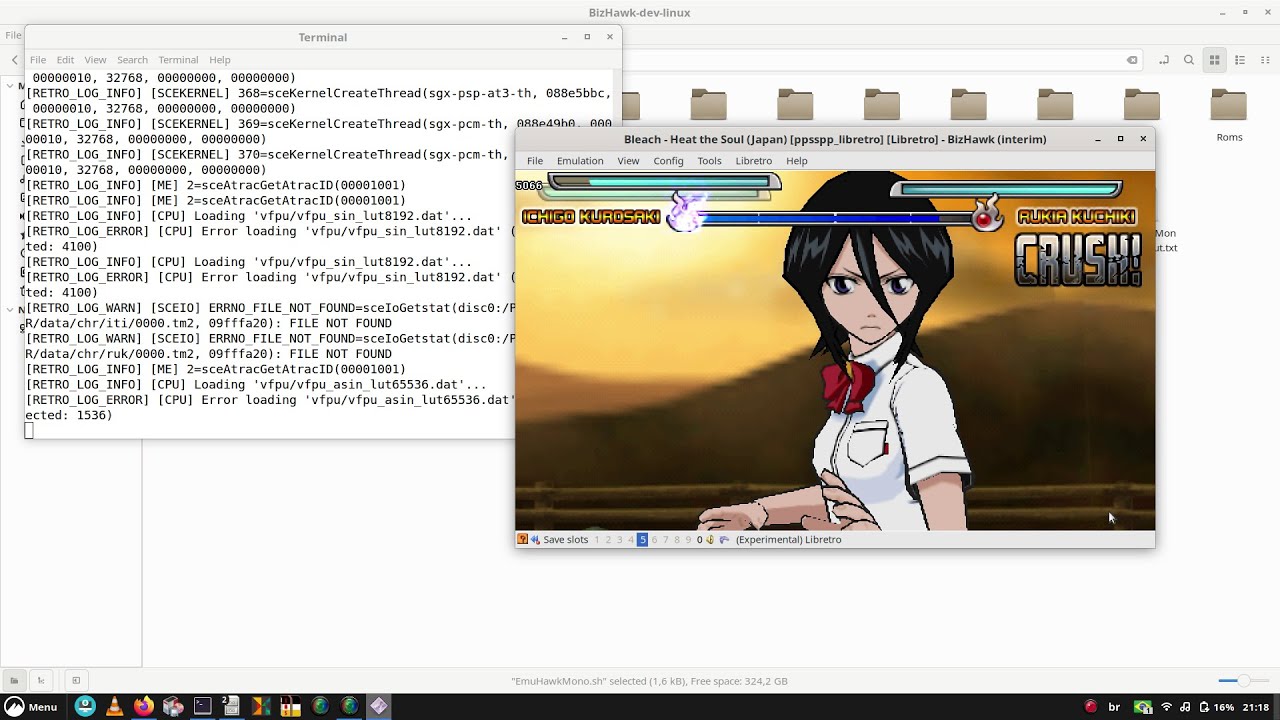
Task: Select save slot 2 in BizHawk status bar
Action: [x=608, y=540]
